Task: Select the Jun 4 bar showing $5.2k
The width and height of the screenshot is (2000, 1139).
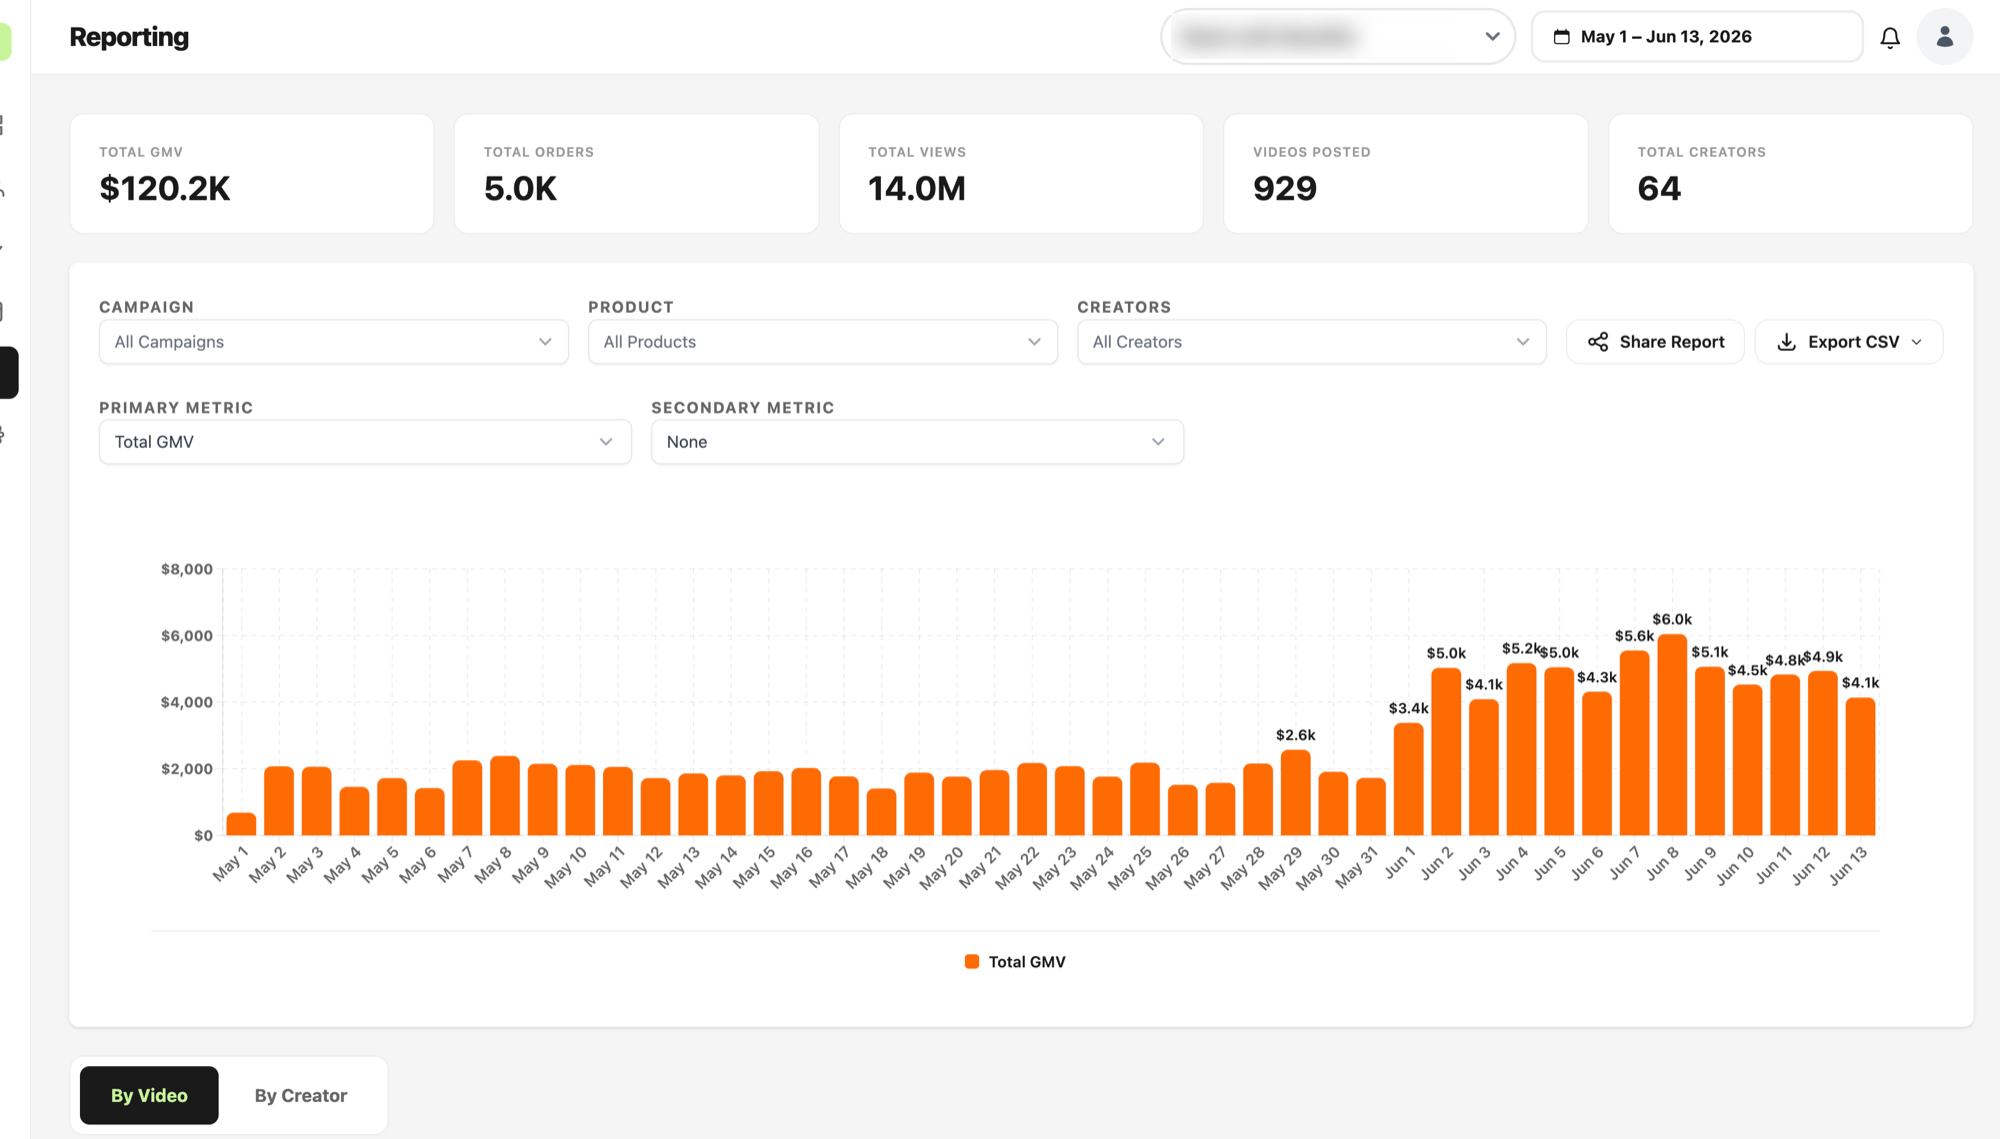Action: [x=1521, y=750]
